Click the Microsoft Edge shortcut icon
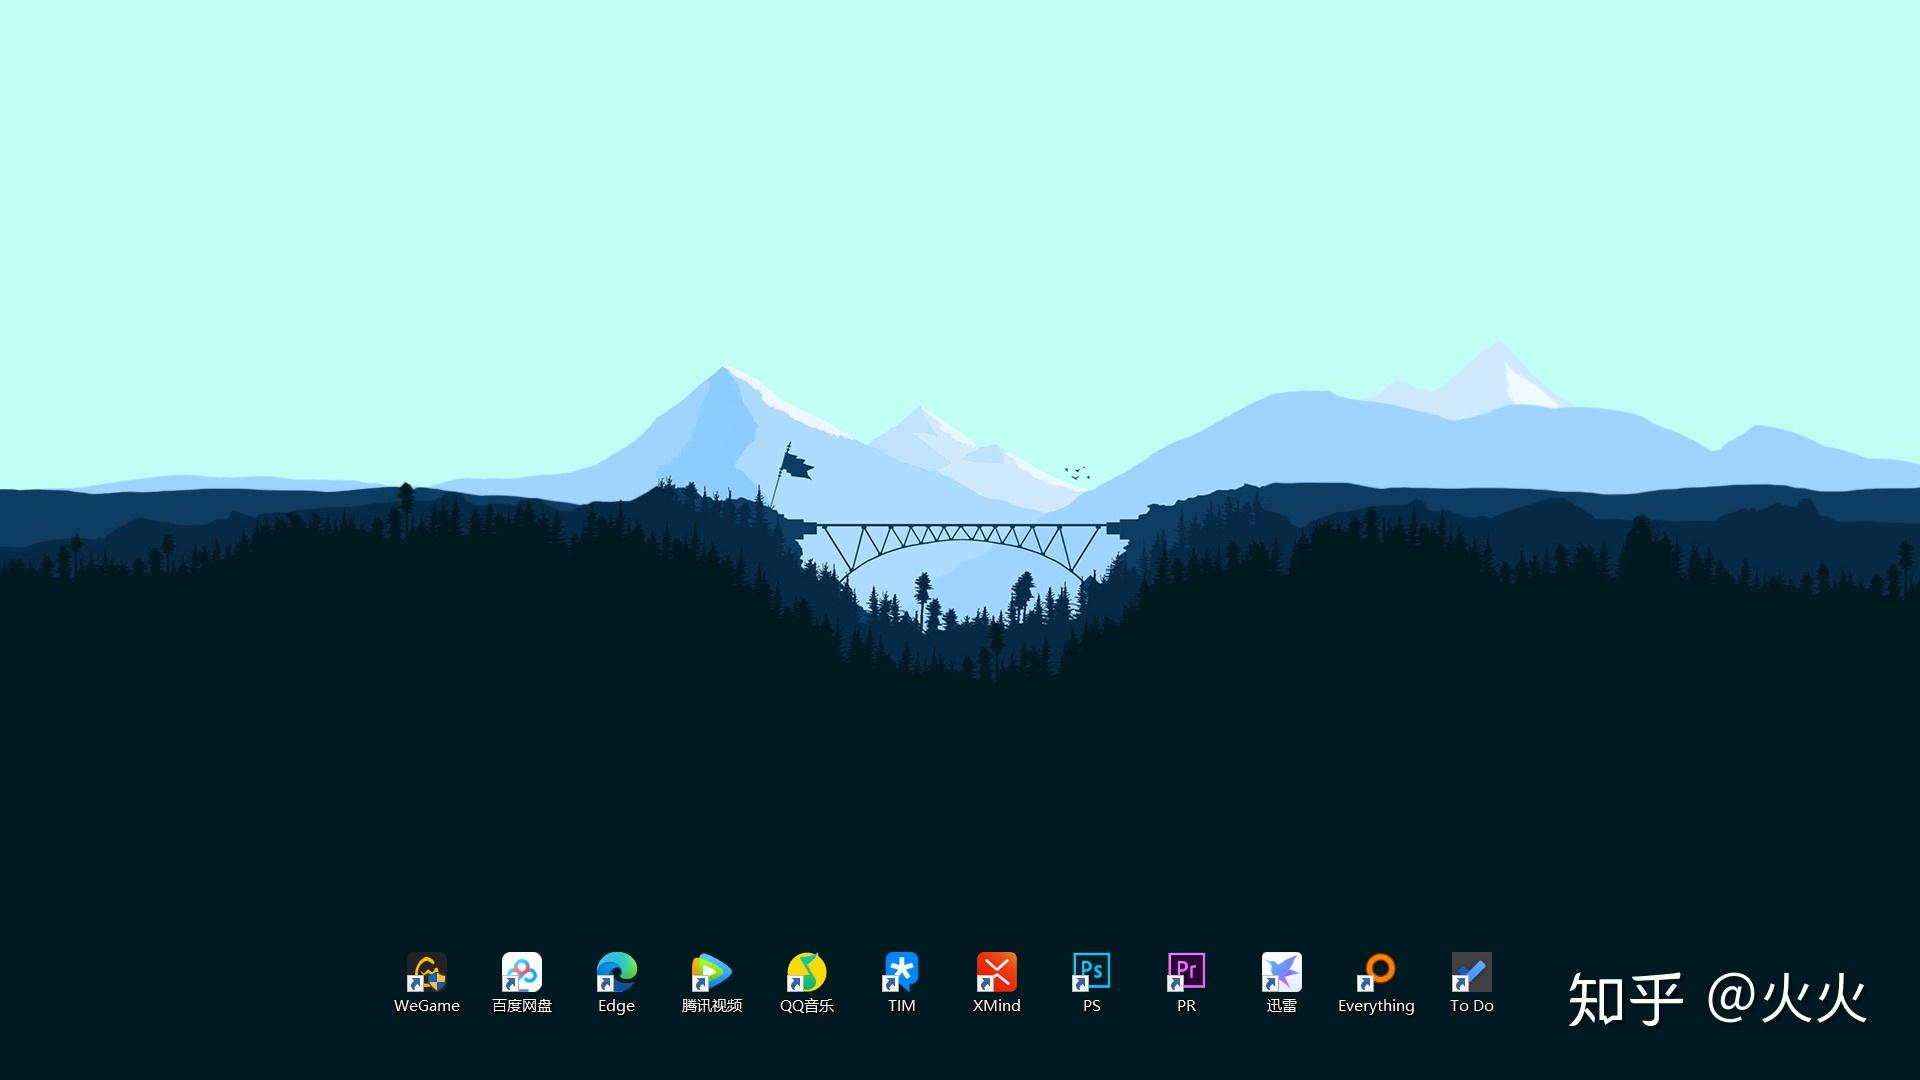The height and width of the screenshot is (1080, 1920). [616, 972]
